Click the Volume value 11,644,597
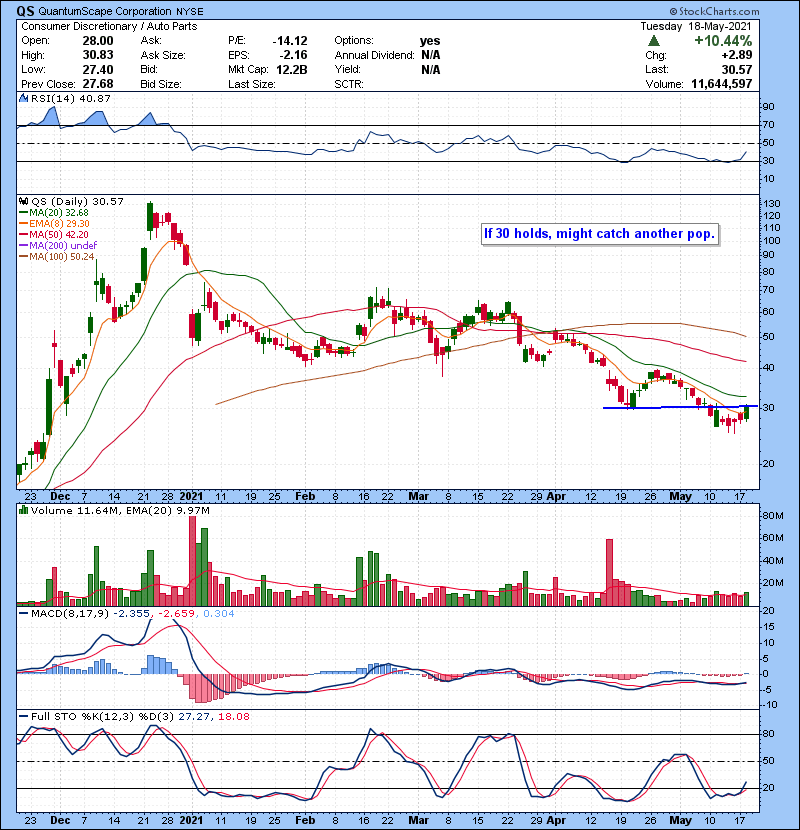The width and height of the screenshot is (800, 830). click(x=722, y=84)
